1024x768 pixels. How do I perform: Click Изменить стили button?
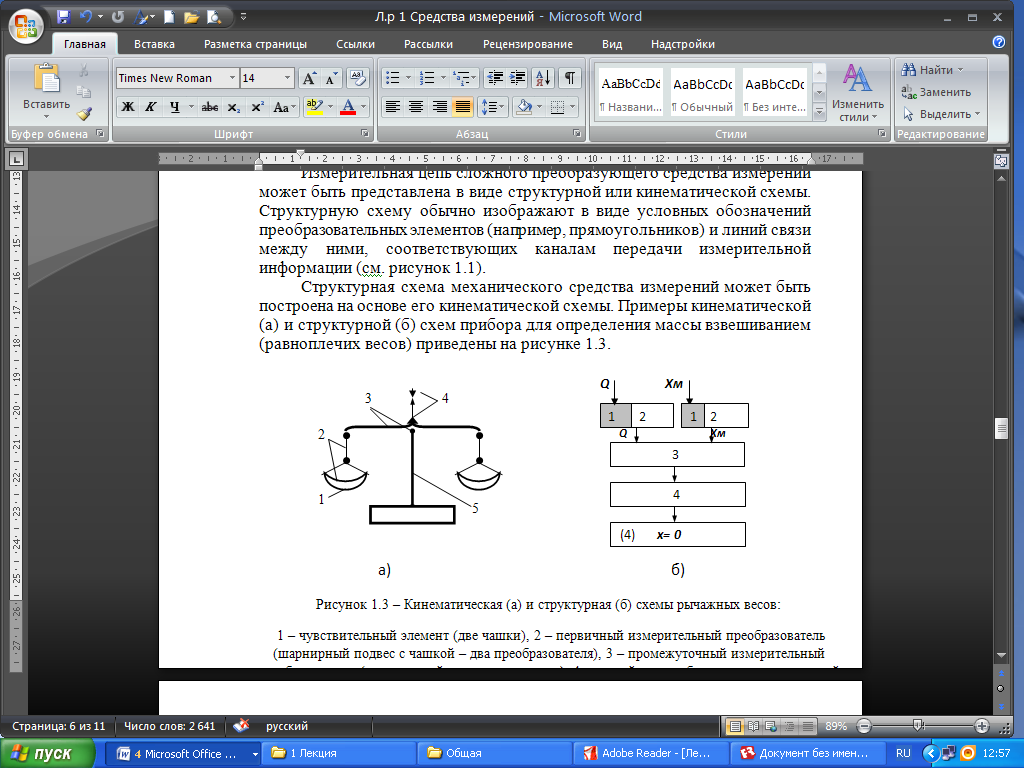(x=857, y=92)
